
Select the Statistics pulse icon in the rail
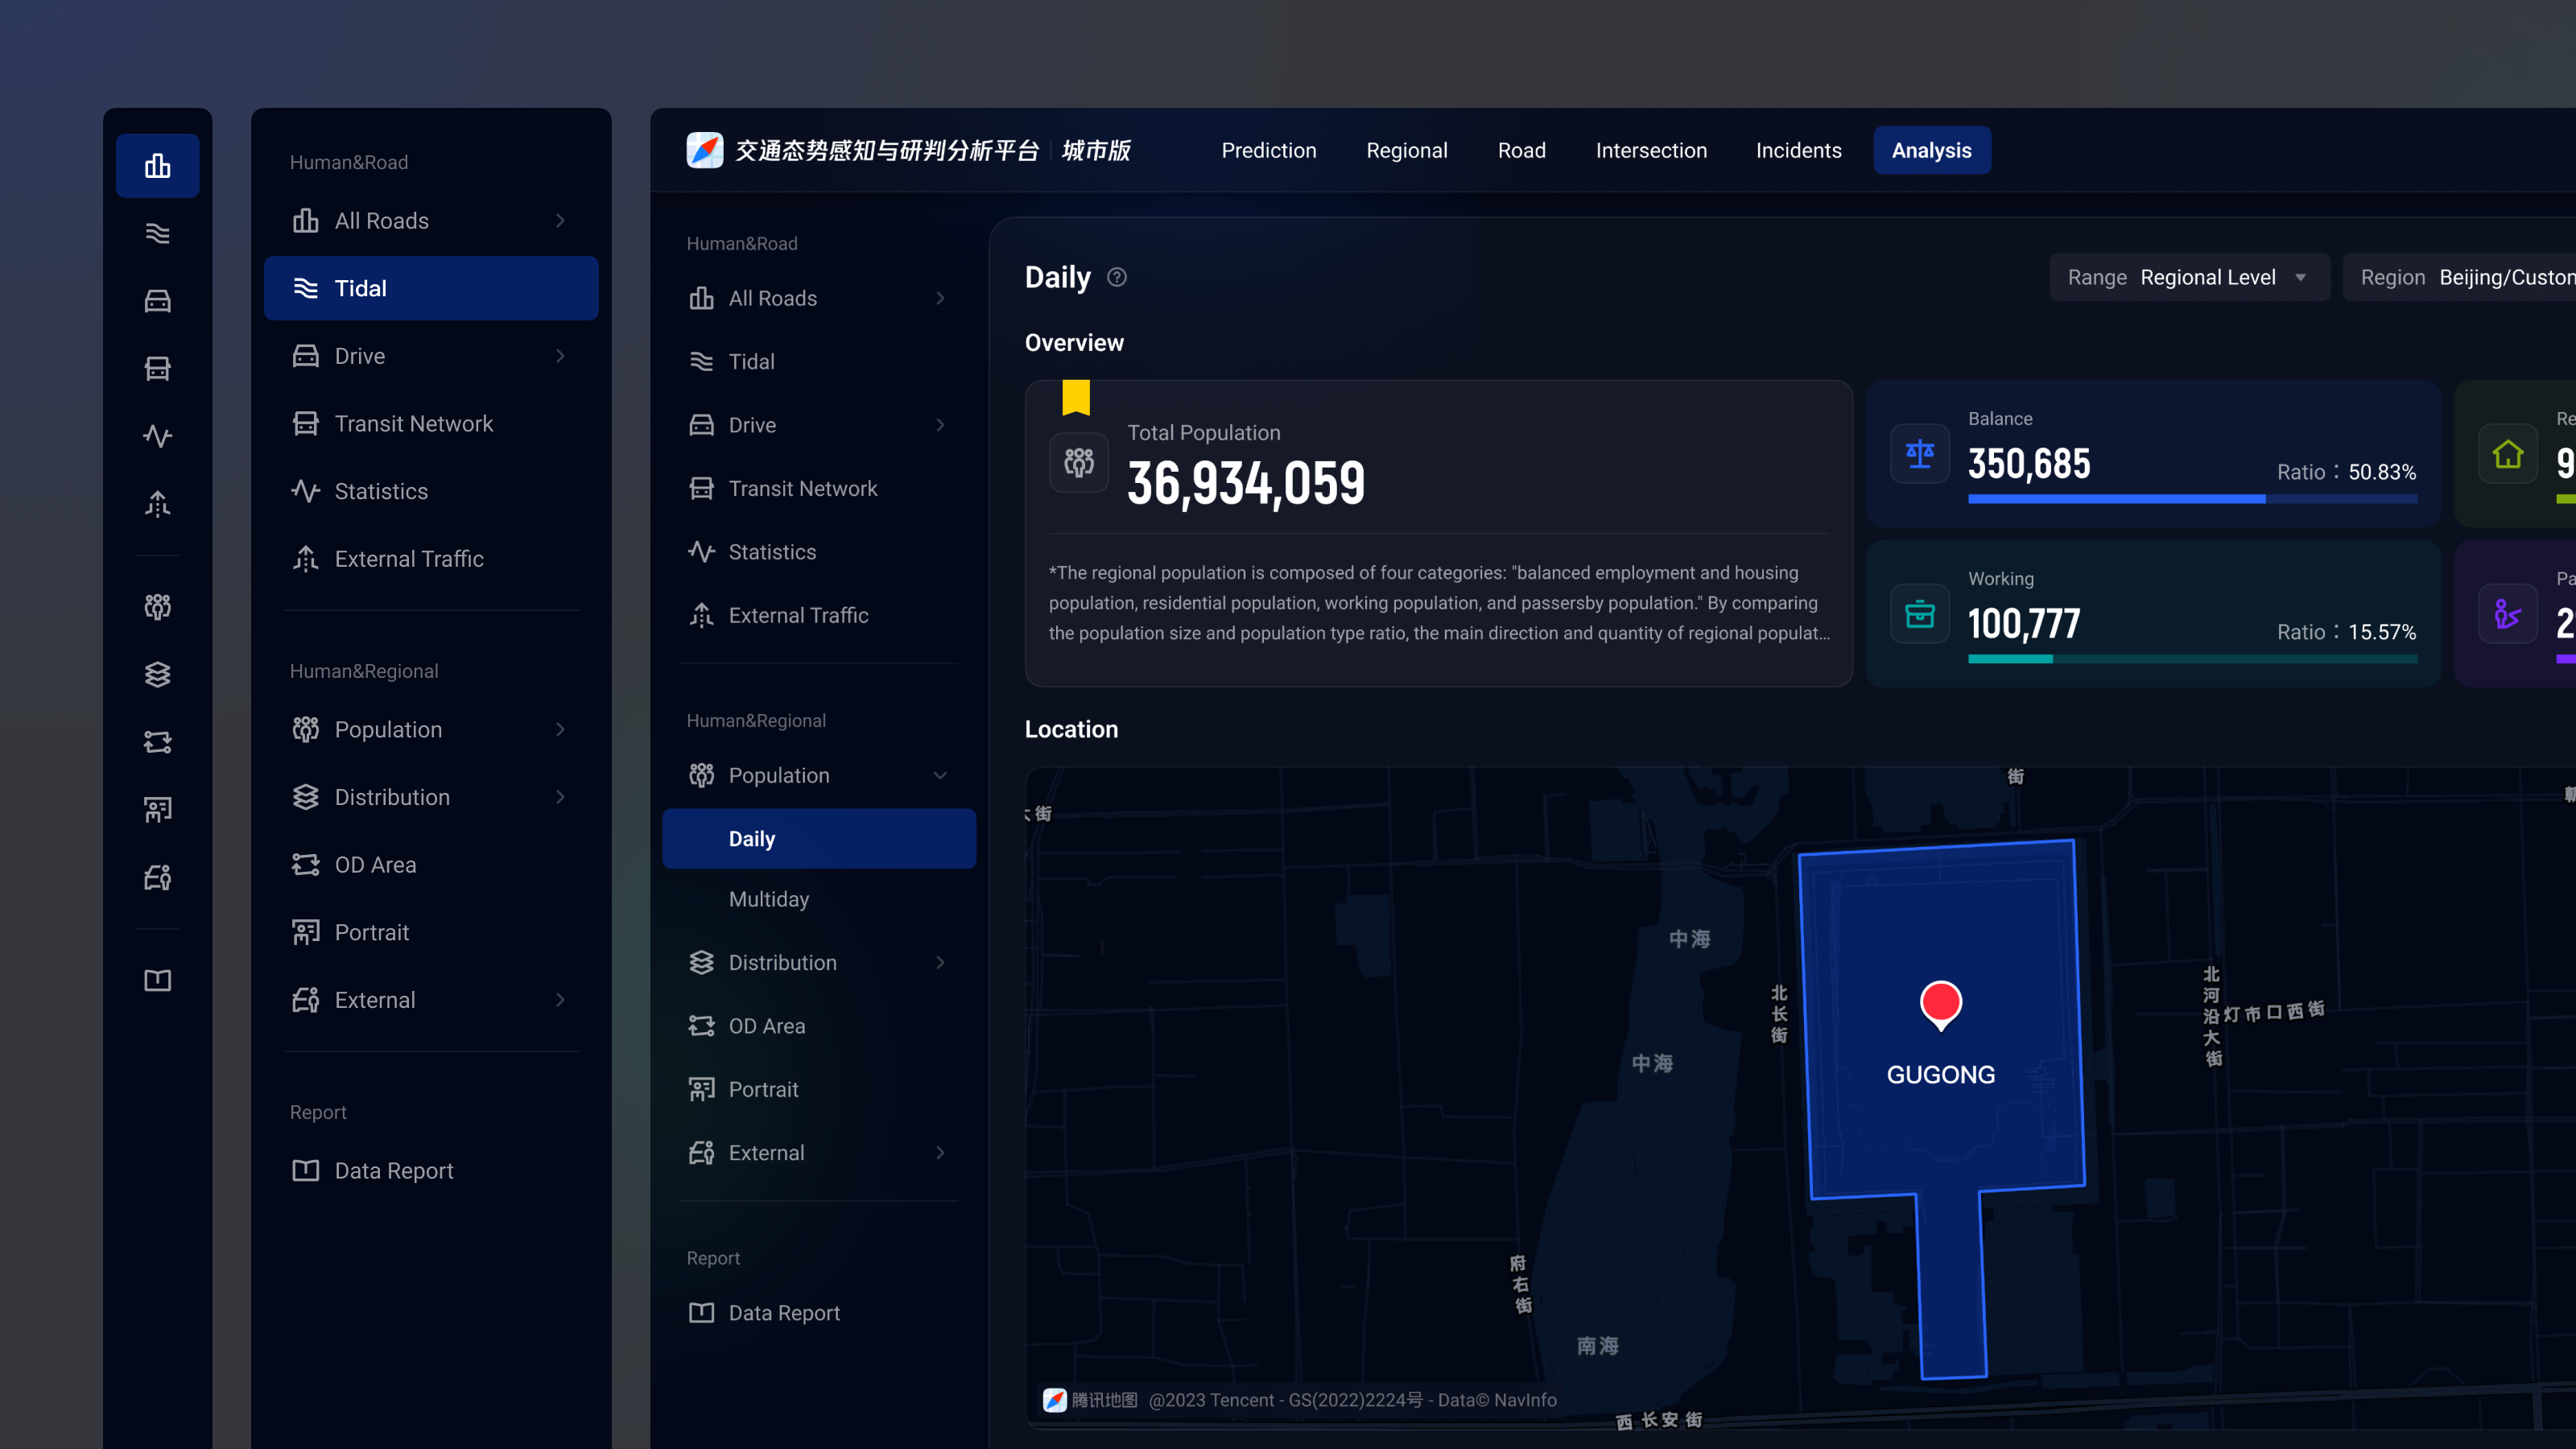pos(157,436)
